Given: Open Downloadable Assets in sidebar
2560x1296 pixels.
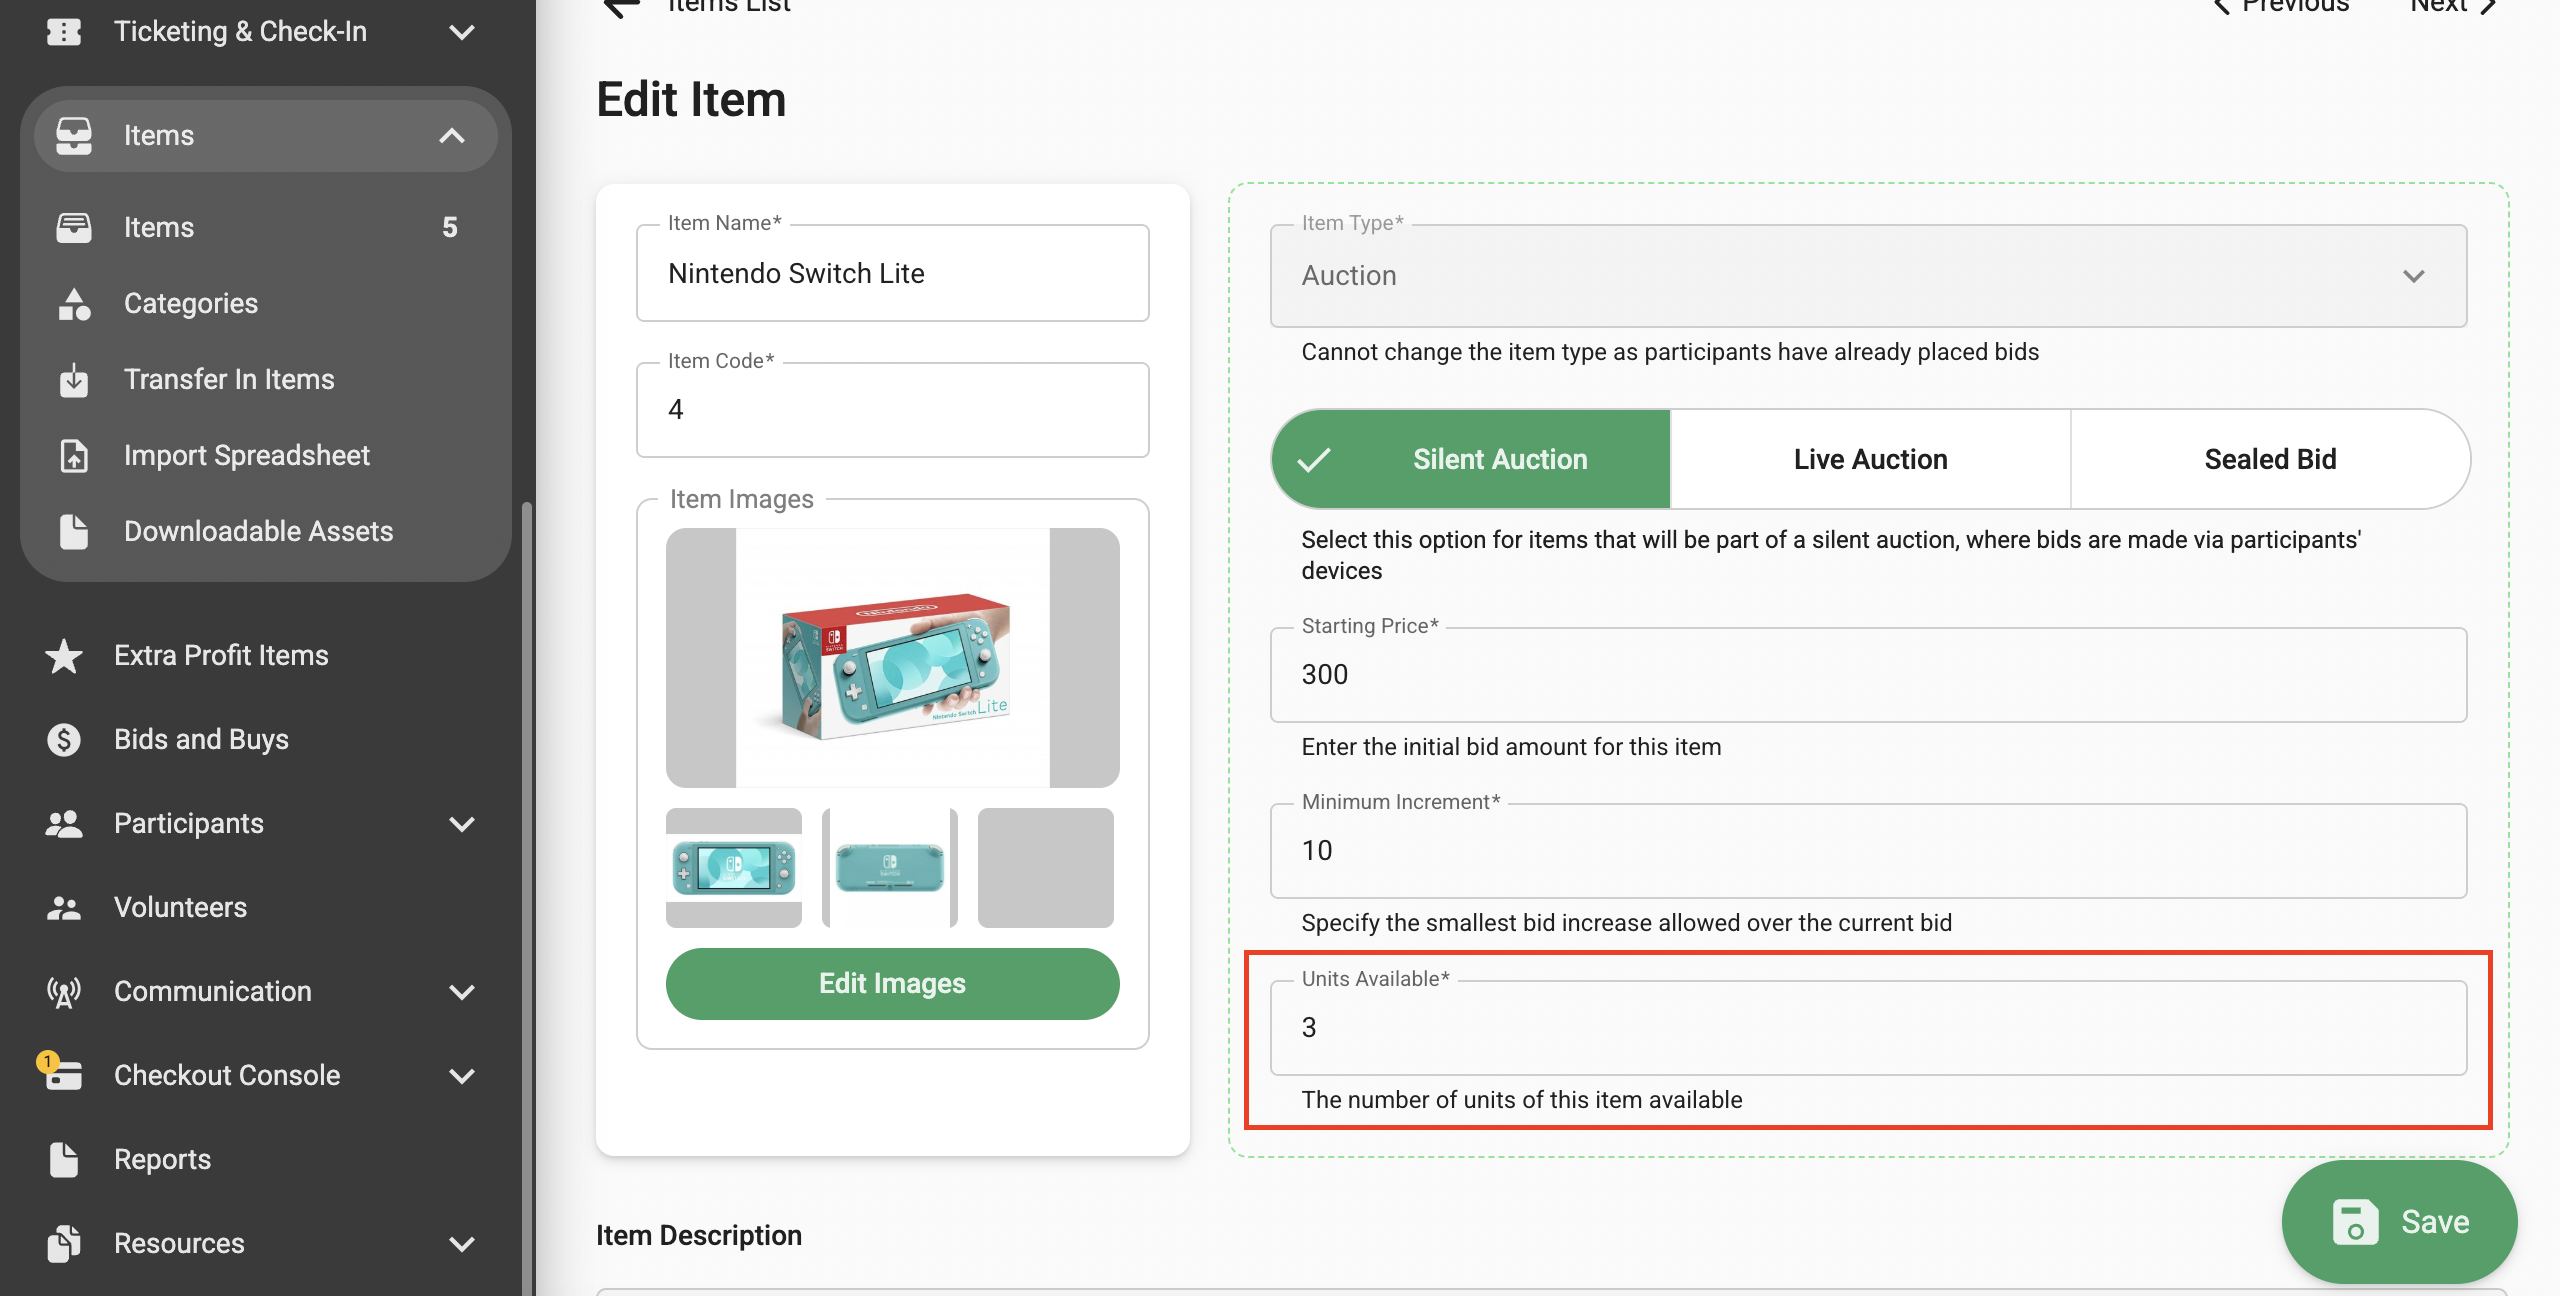Looking at the screenshot, I should [258, 532].
